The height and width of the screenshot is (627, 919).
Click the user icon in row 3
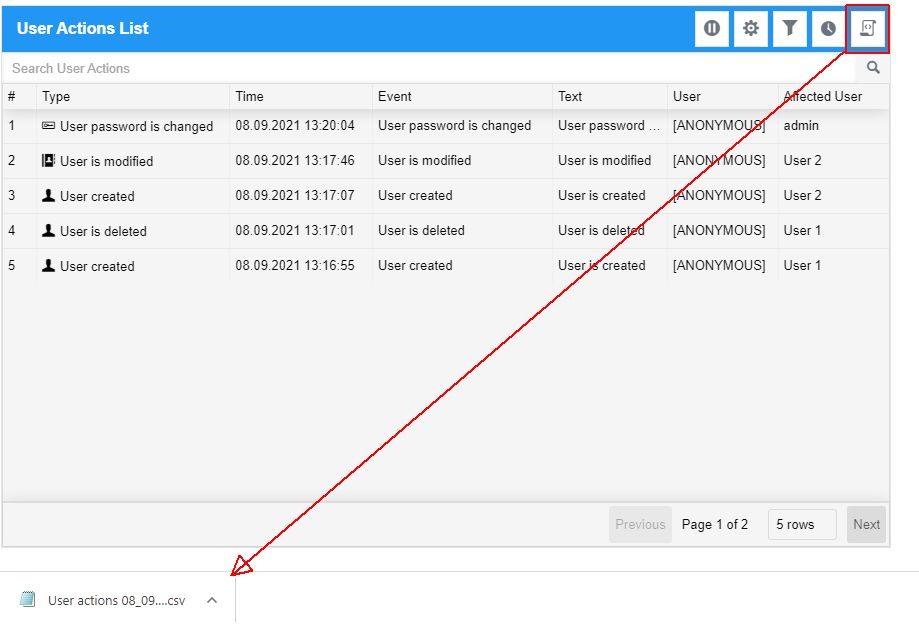pyautogui.click(x=49, y=196)
